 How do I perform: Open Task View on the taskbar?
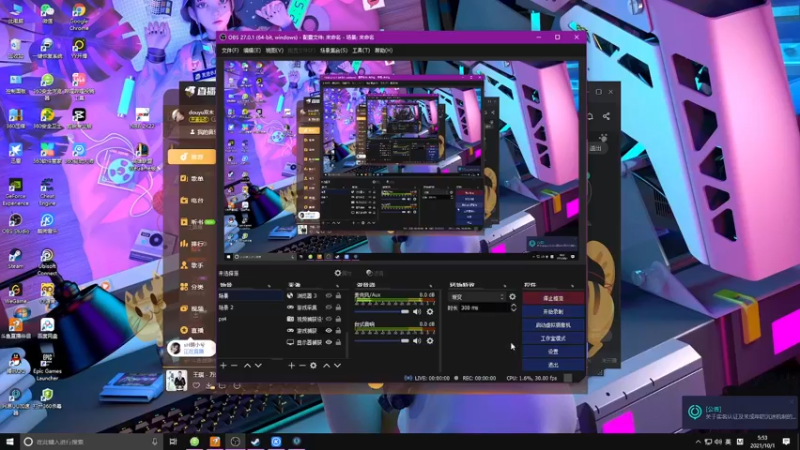[173, 441]
